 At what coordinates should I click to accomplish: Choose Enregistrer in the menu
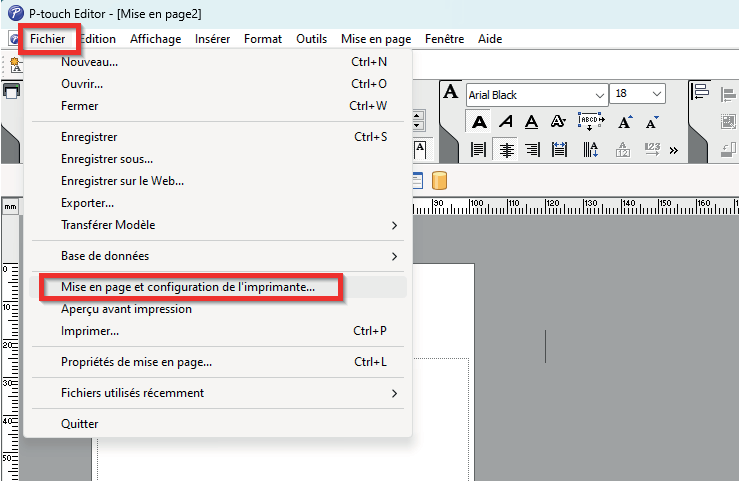[x=218, y=137]
